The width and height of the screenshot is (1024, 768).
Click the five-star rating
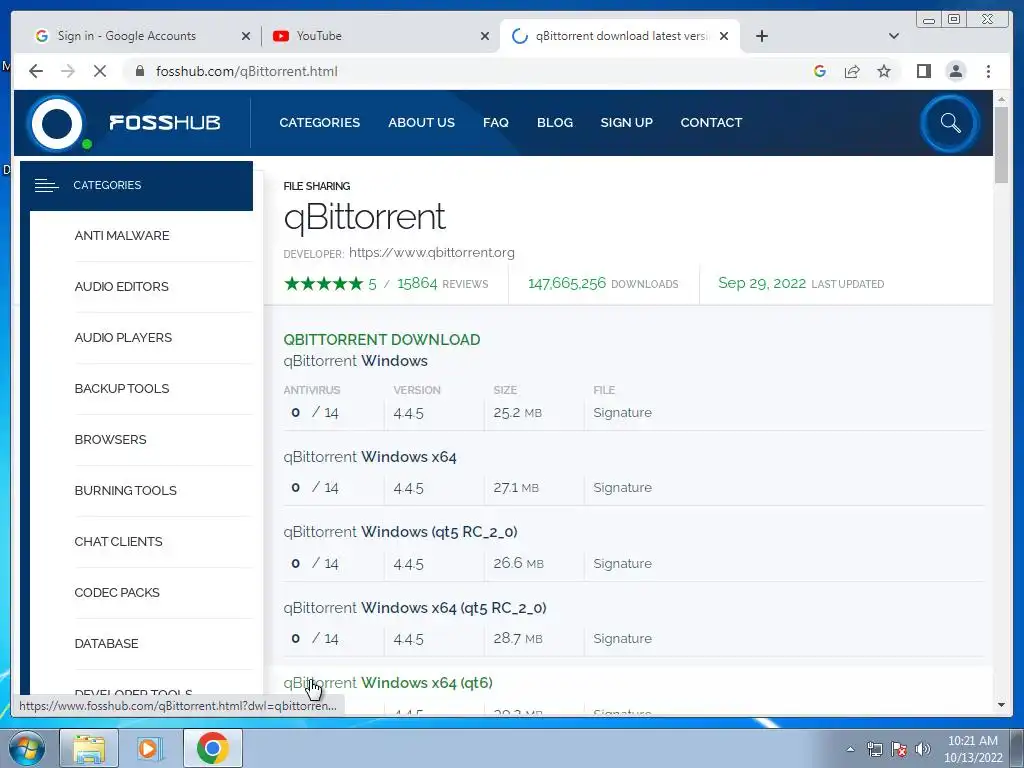pyautogui.click(x=323, y=283)
